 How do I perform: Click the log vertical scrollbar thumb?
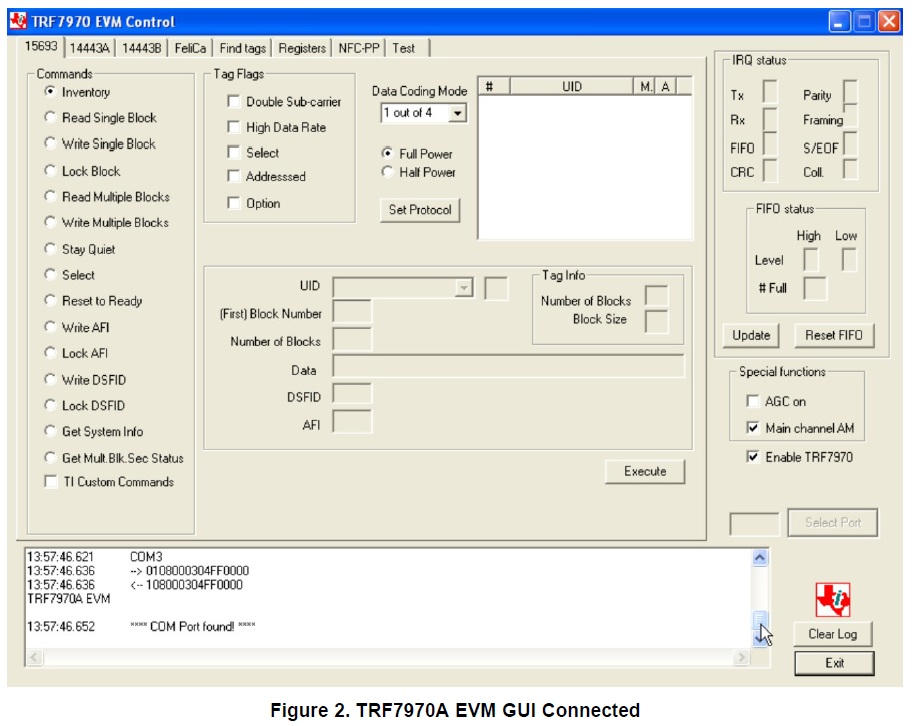(x=760, y=619)
